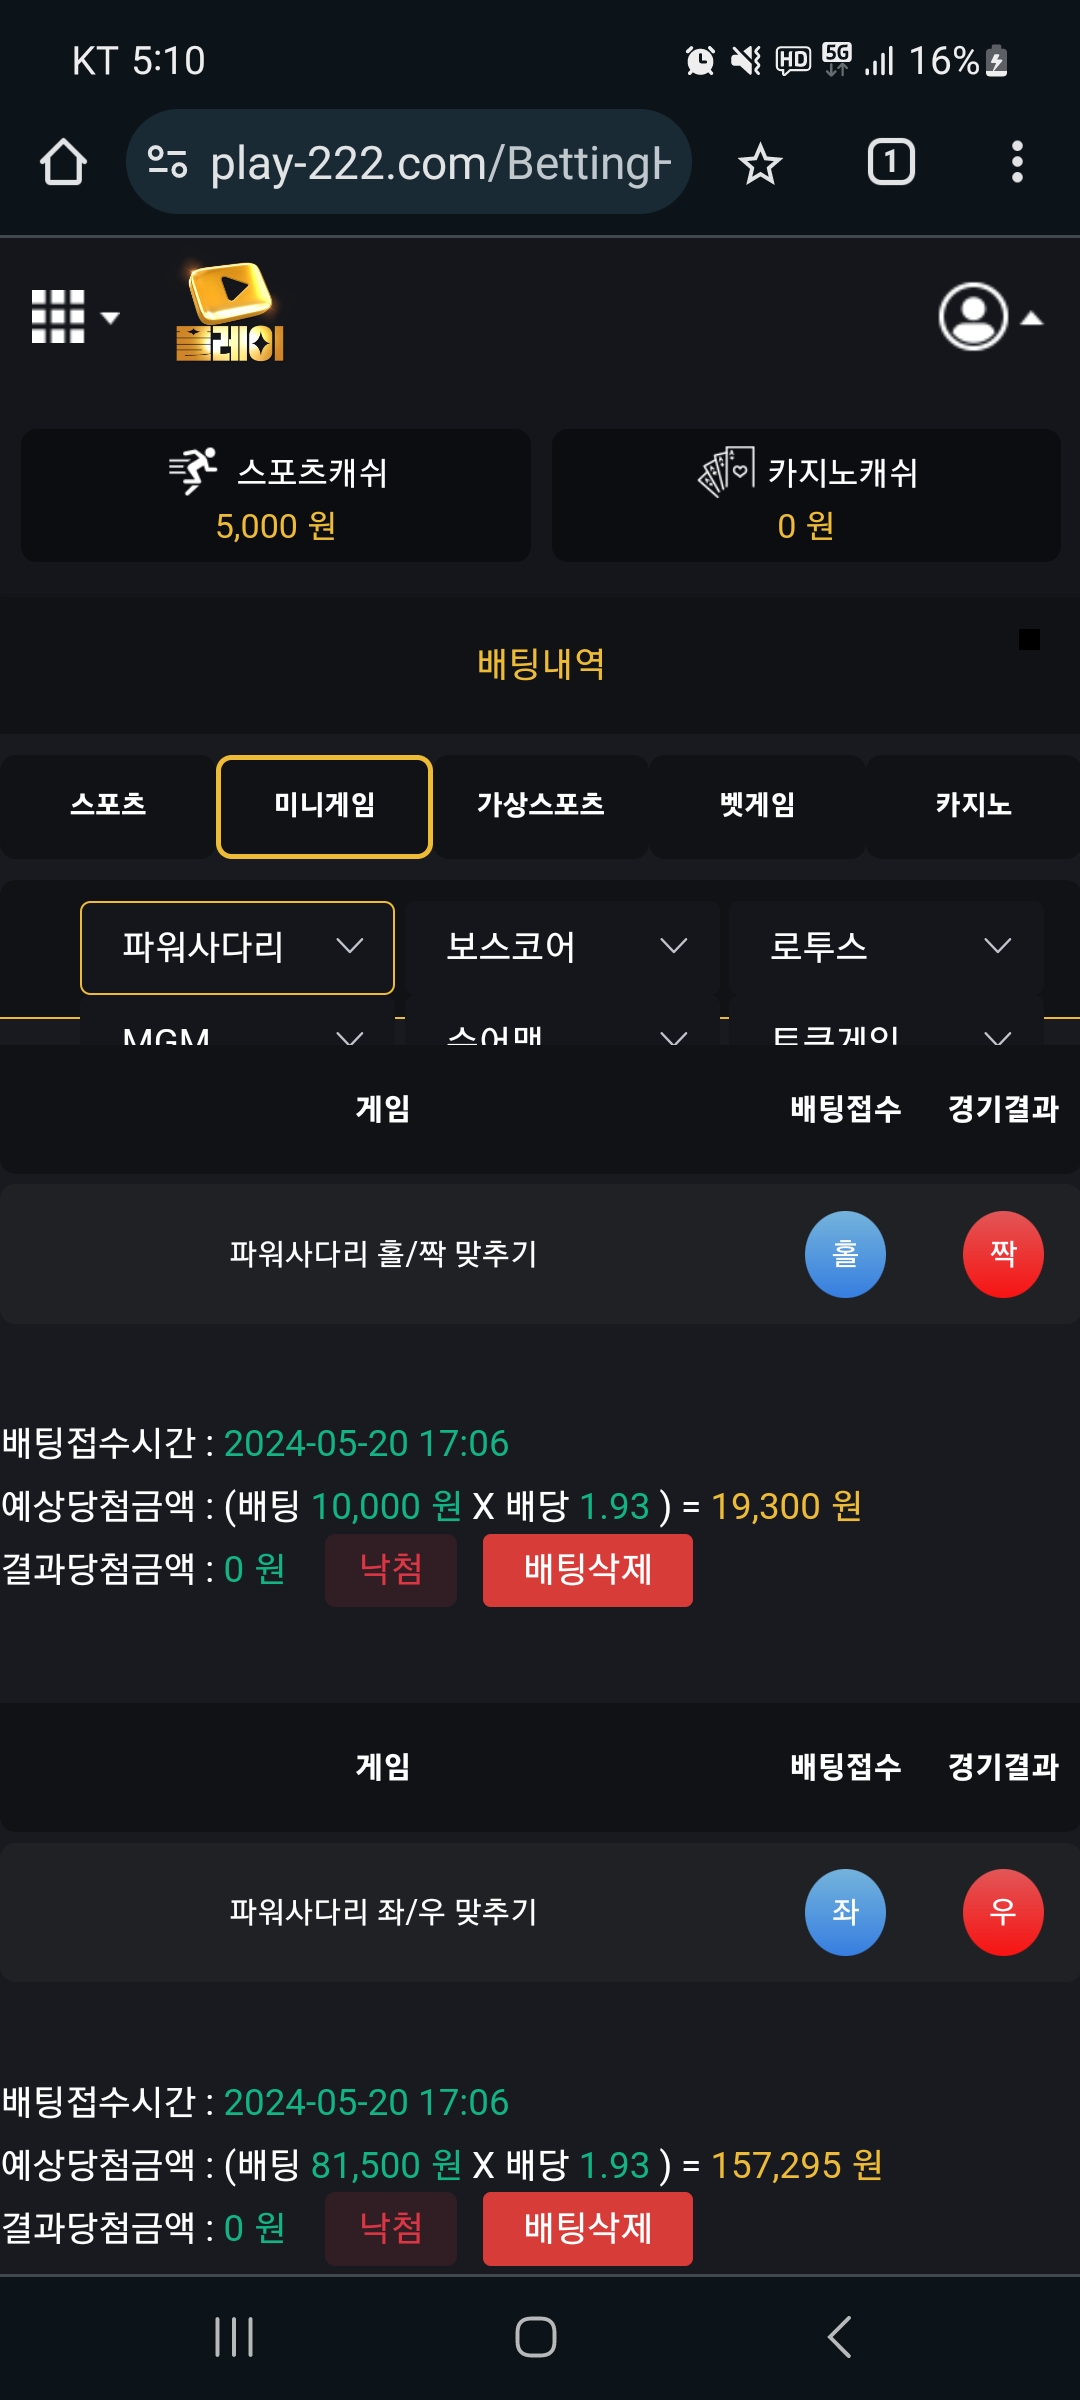This screenshot has width=1080, height=2400.
Task: Expand the 로투스 dropdown
Action: [x=886, y=947]
